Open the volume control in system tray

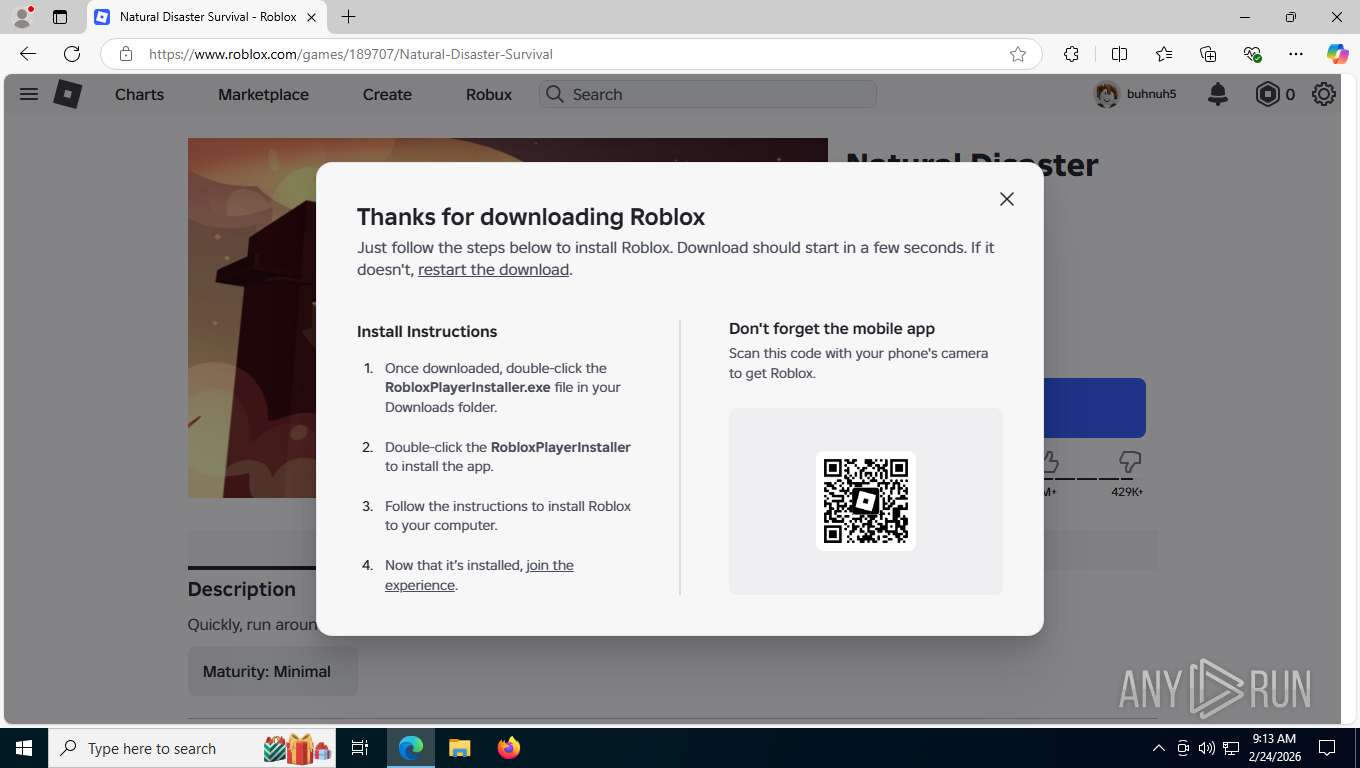point(1206,748)
